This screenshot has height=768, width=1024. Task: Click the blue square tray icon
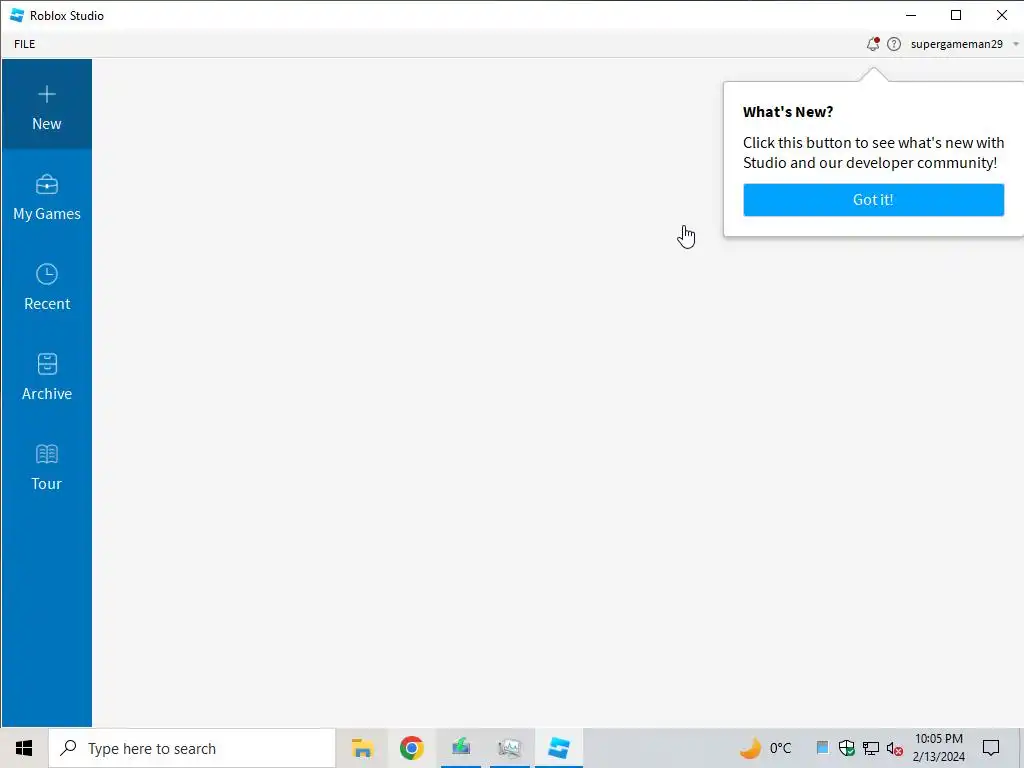[822, 748]
